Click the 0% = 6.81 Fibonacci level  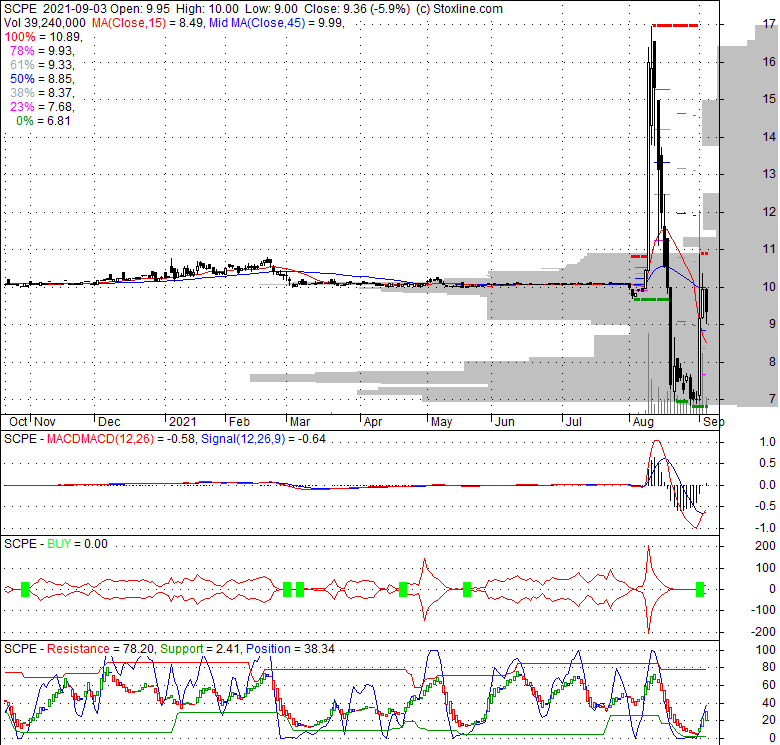(43, 120)
